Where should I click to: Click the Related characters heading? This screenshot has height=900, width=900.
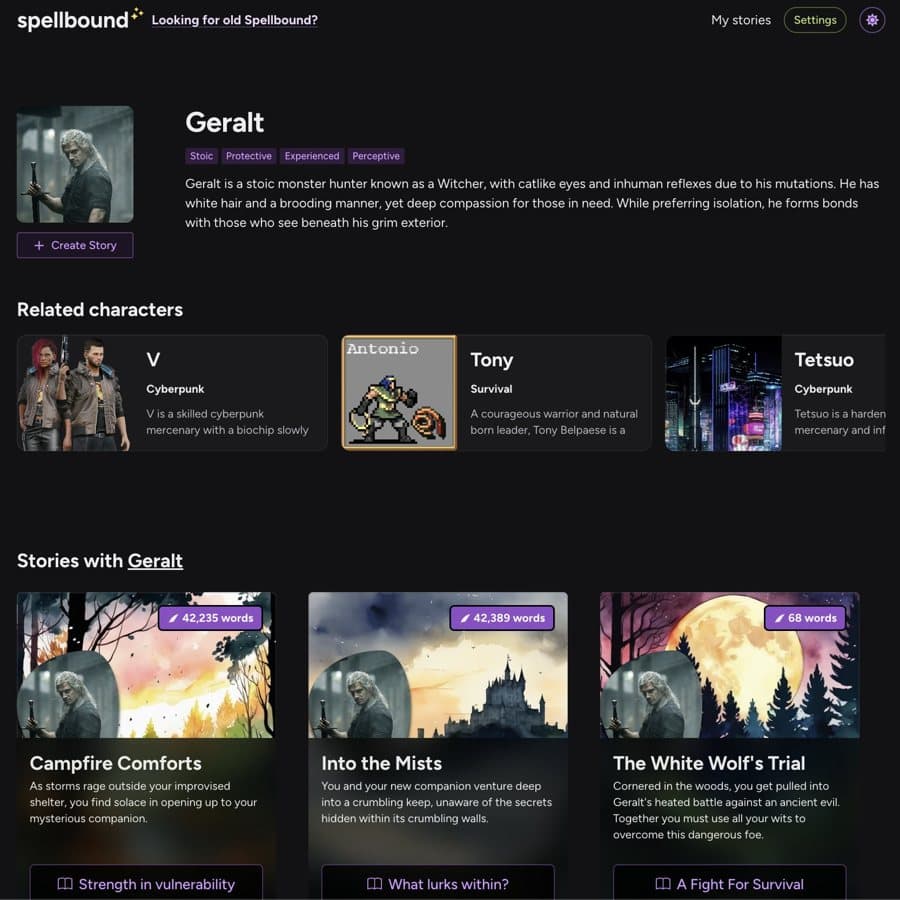100,310
